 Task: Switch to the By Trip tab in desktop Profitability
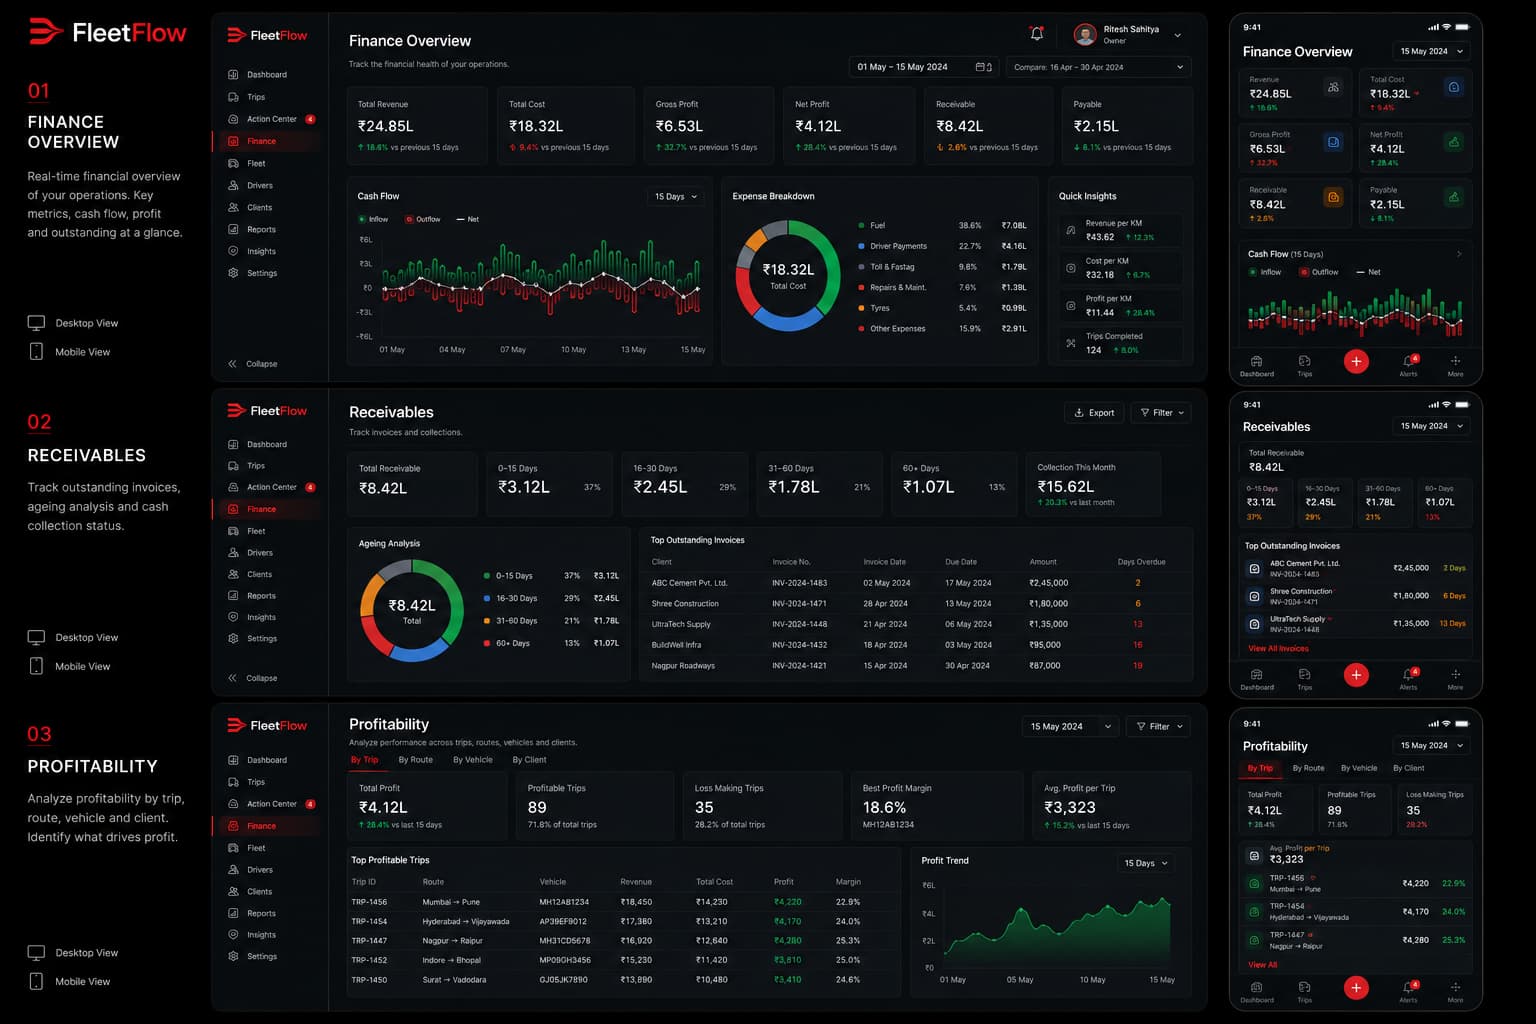tap(364, 760)
